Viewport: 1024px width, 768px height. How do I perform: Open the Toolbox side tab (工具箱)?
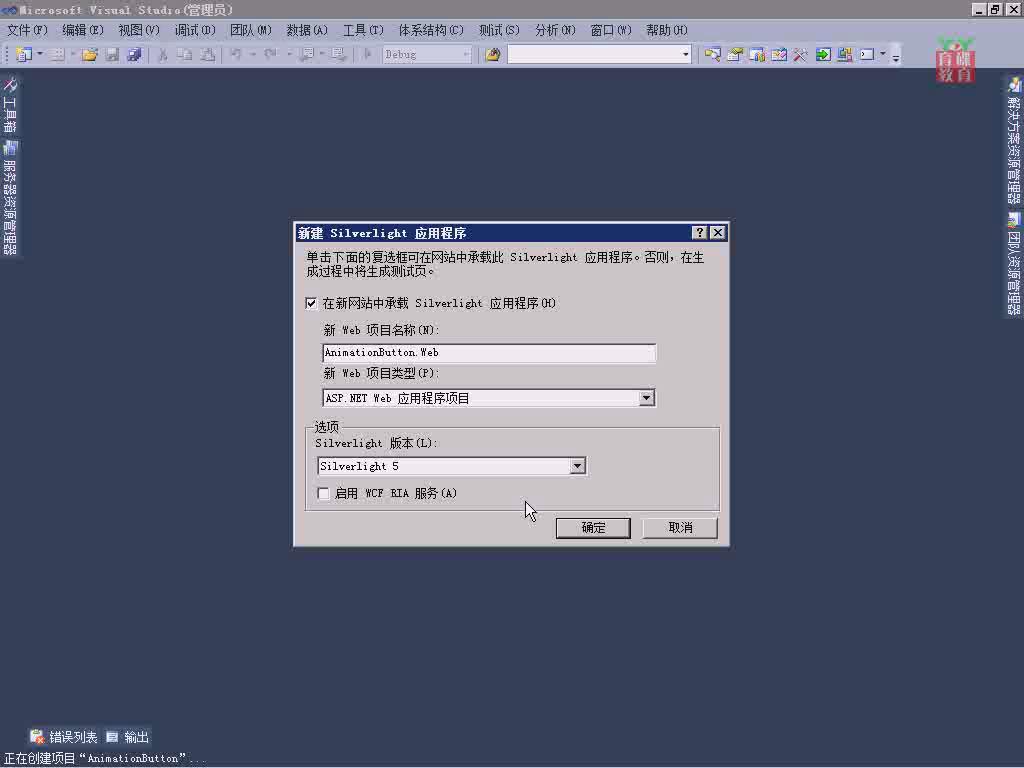click(x=10, y=104)
